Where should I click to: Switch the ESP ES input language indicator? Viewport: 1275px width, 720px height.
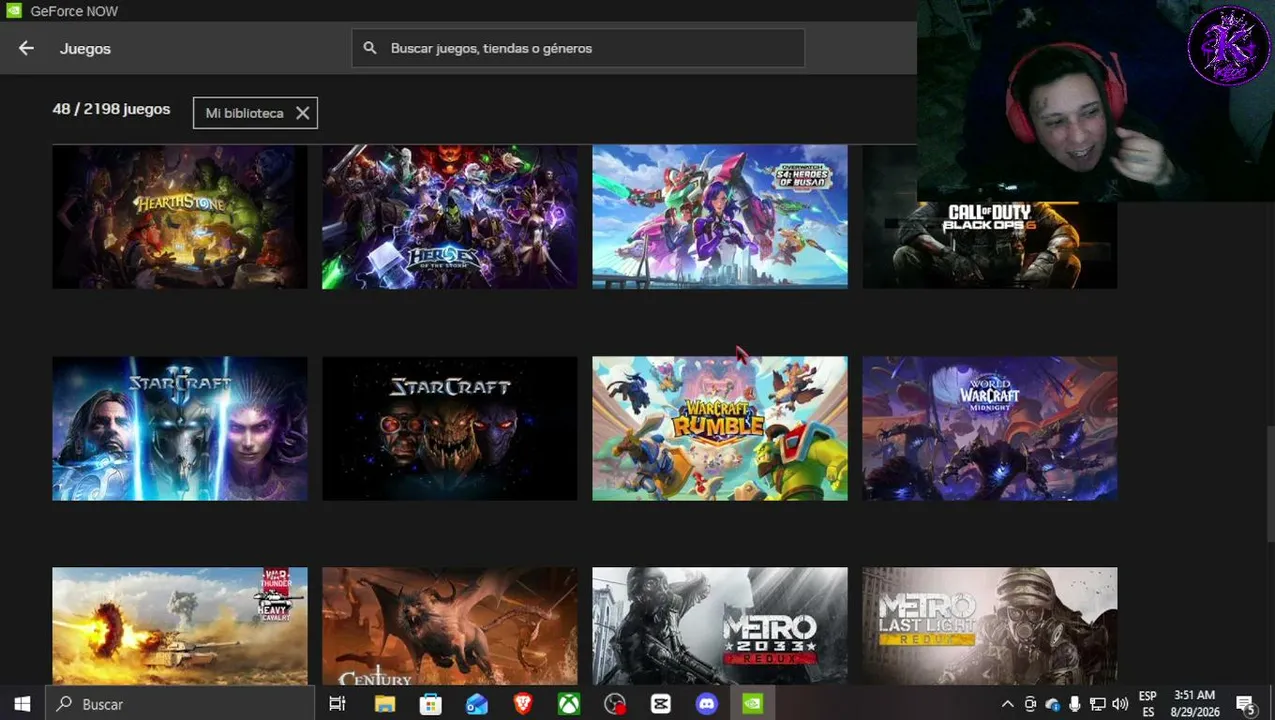pyautogui.click(x=1148, y=704)
